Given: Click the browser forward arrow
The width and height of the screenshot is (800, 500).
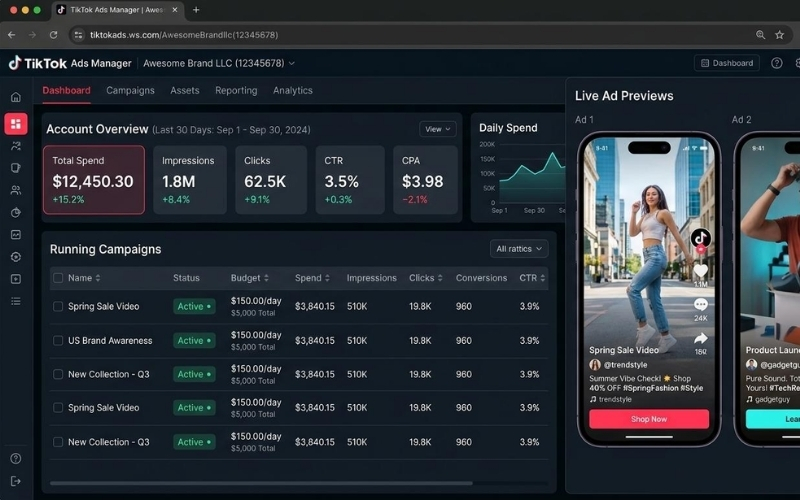Looking at the screenshot, I should coord(32,35).
